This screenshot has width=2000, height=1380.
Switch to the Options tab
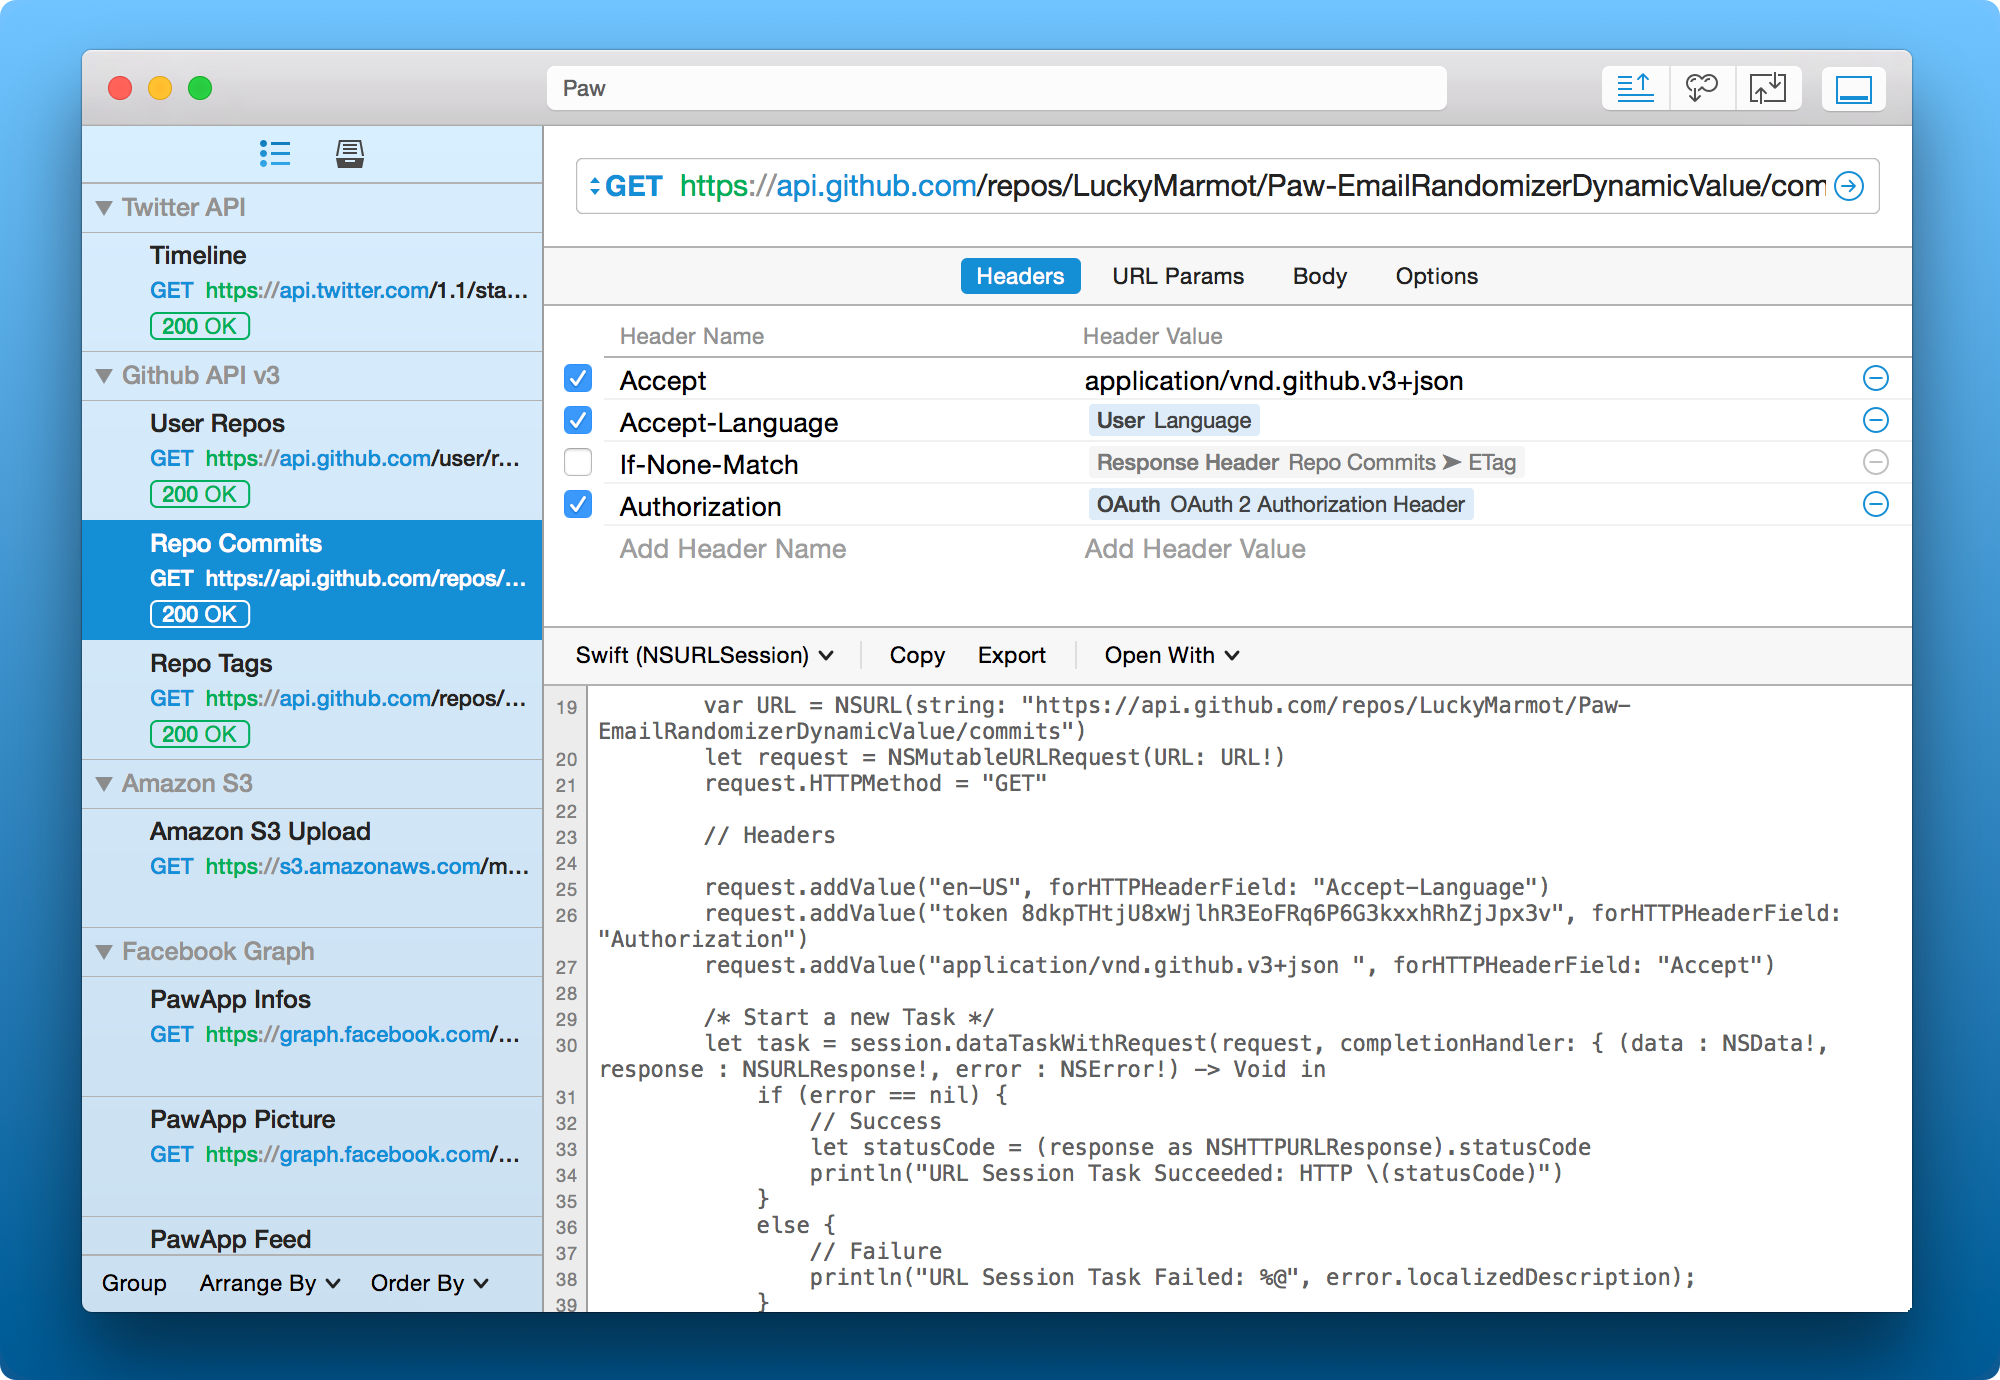click(x=1437, y=276)
